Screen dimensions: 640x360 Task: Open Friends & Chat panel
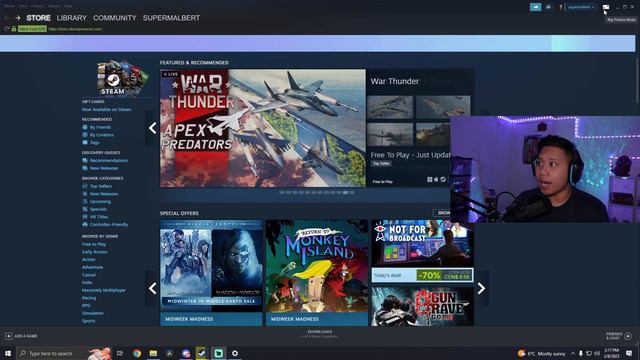coord(618,336)
